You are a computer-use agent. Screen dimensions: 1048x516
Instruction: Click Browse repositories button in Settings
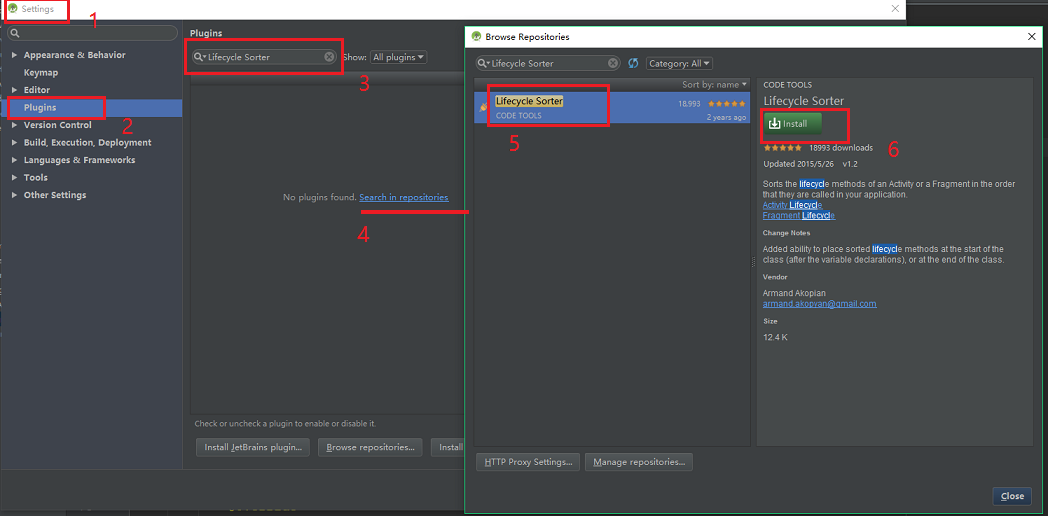tap(370, 447)
